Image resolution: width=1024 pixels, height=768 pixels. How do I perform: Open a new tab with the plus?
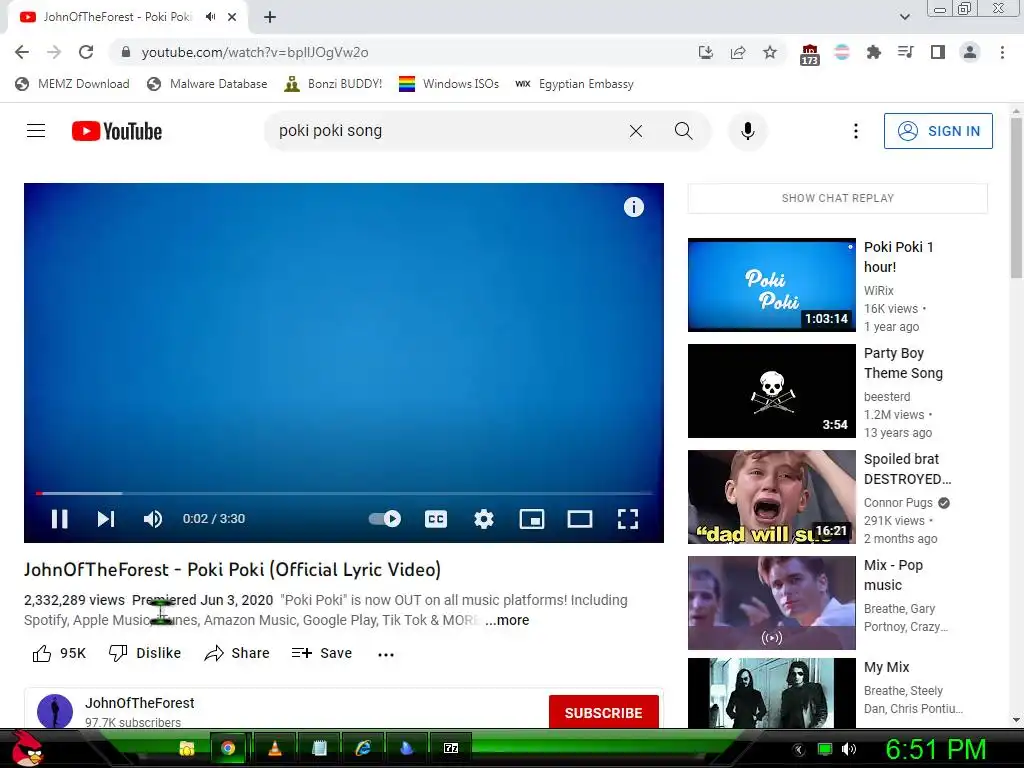tap(270, 17)
